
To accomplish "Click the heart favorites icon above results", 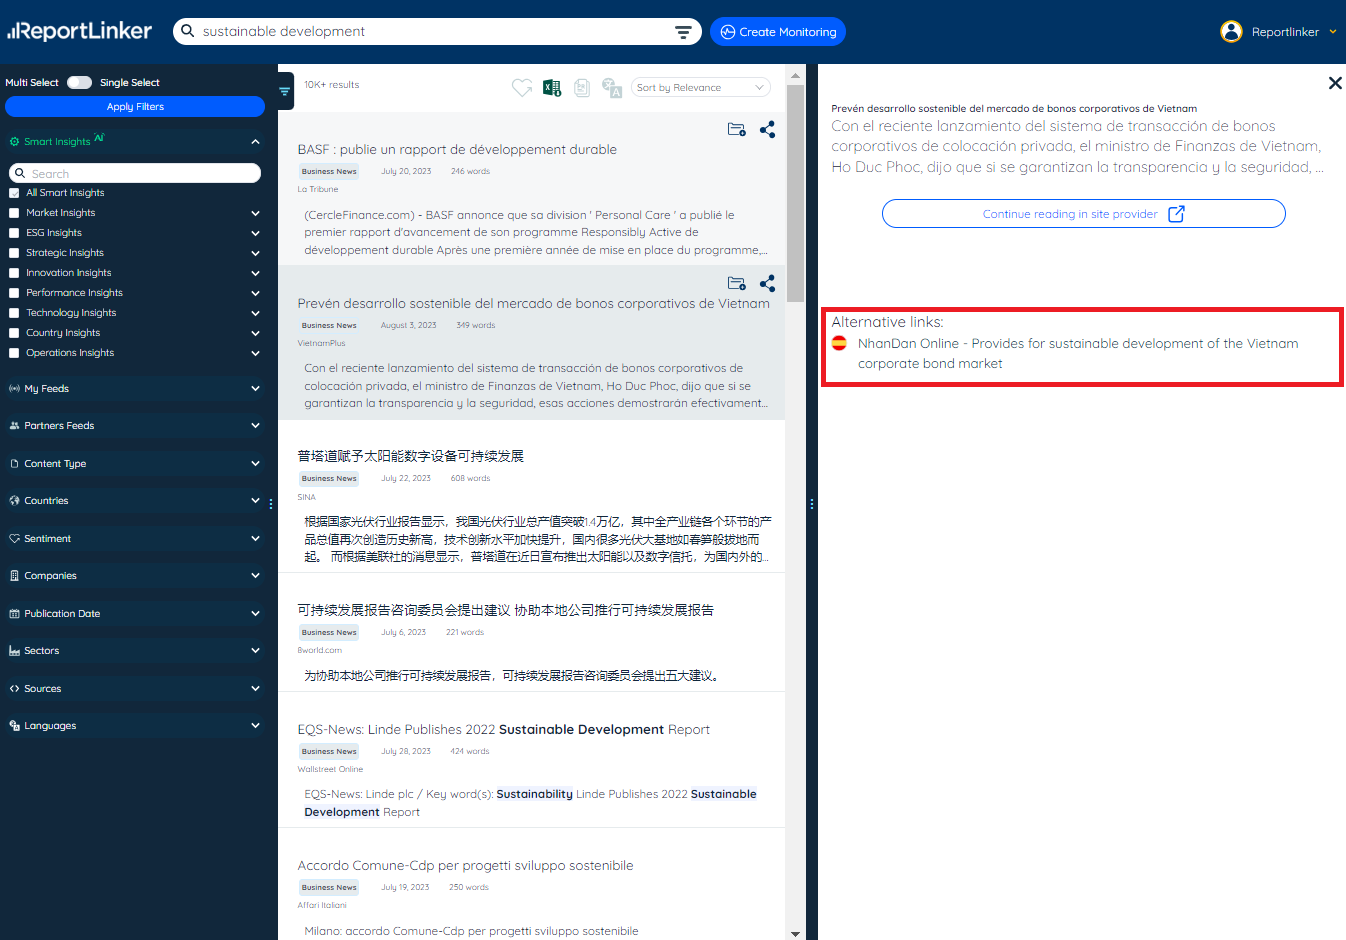I will [522, 88].
